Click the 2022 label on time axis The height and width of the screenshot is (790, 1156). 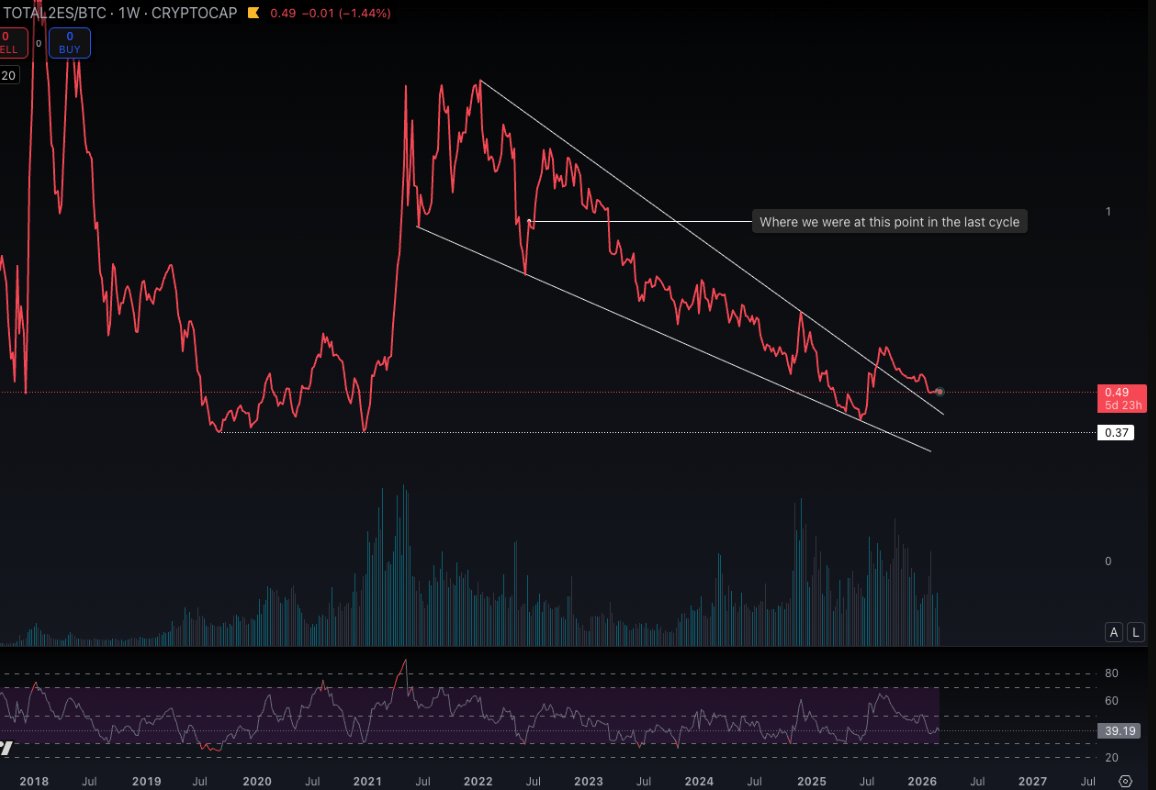478,781
